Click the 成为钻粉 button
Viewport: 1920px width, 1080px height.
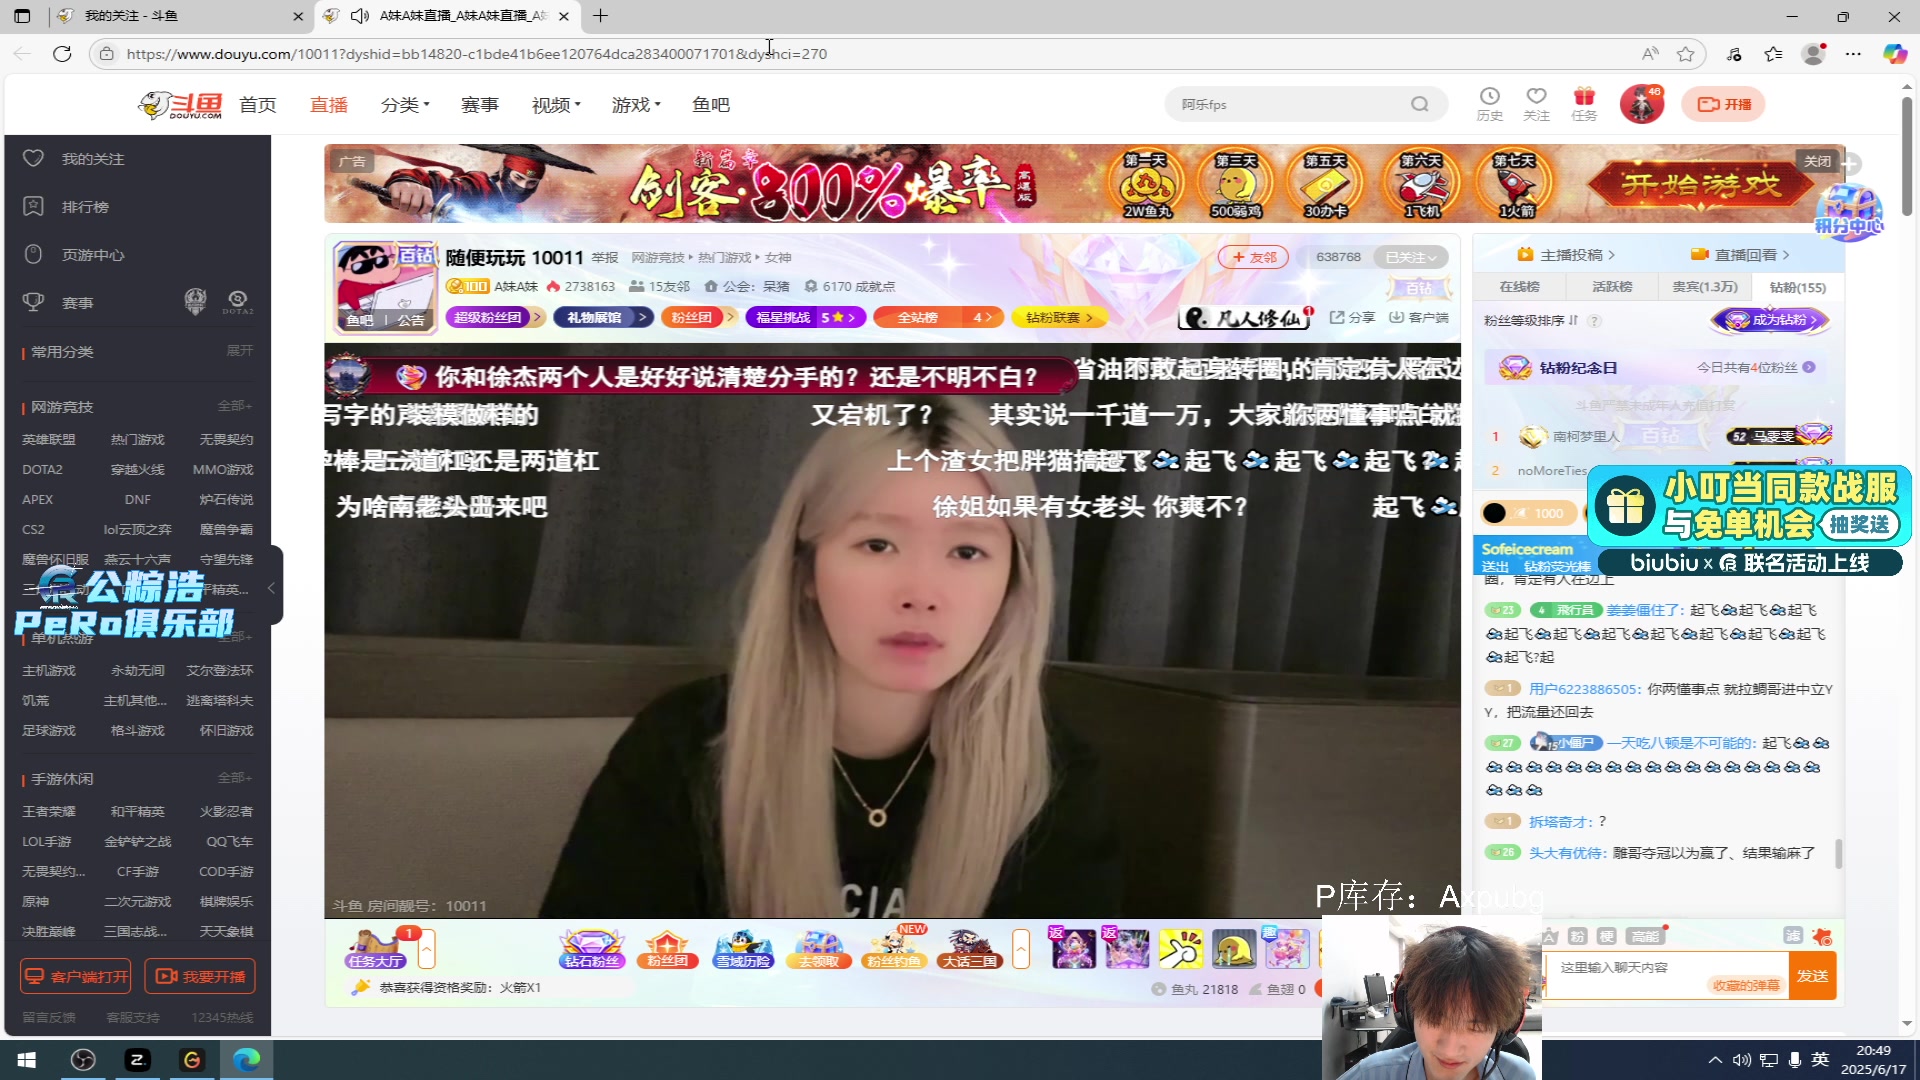coord(1770,320)
